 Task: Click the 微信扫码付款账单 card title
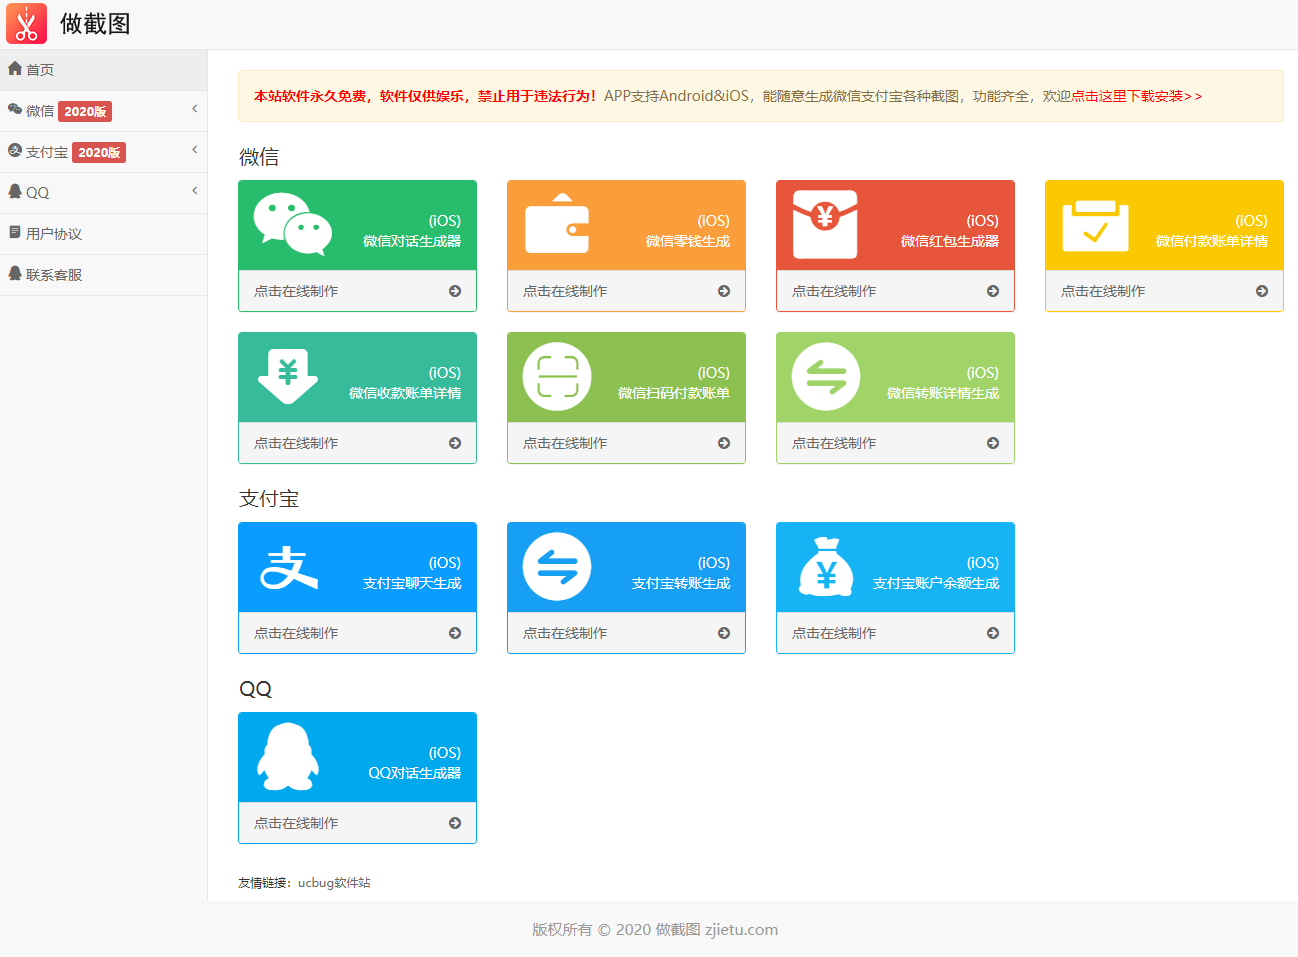[x=674, y=393]
